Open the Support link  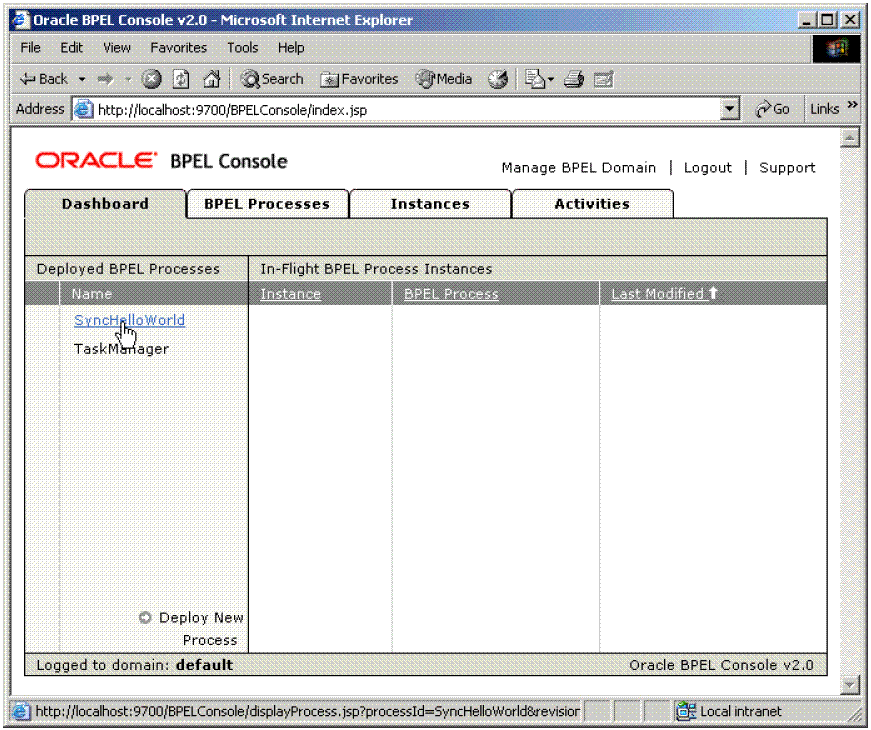tap(787, 168)
